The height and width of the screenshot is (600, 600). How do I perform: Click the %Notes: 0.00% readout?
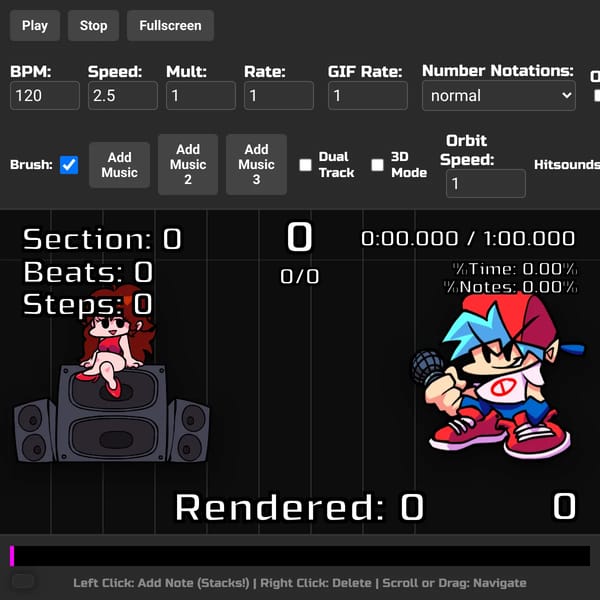click(510, 287)
